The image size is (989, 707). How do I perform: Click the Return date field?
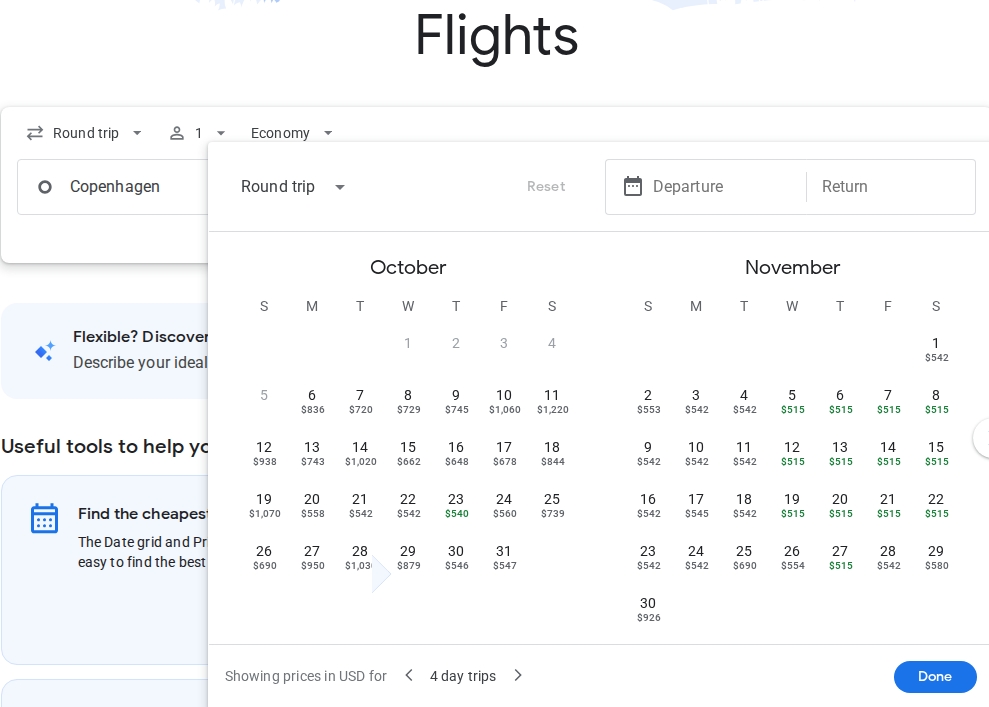pos(890,187)
